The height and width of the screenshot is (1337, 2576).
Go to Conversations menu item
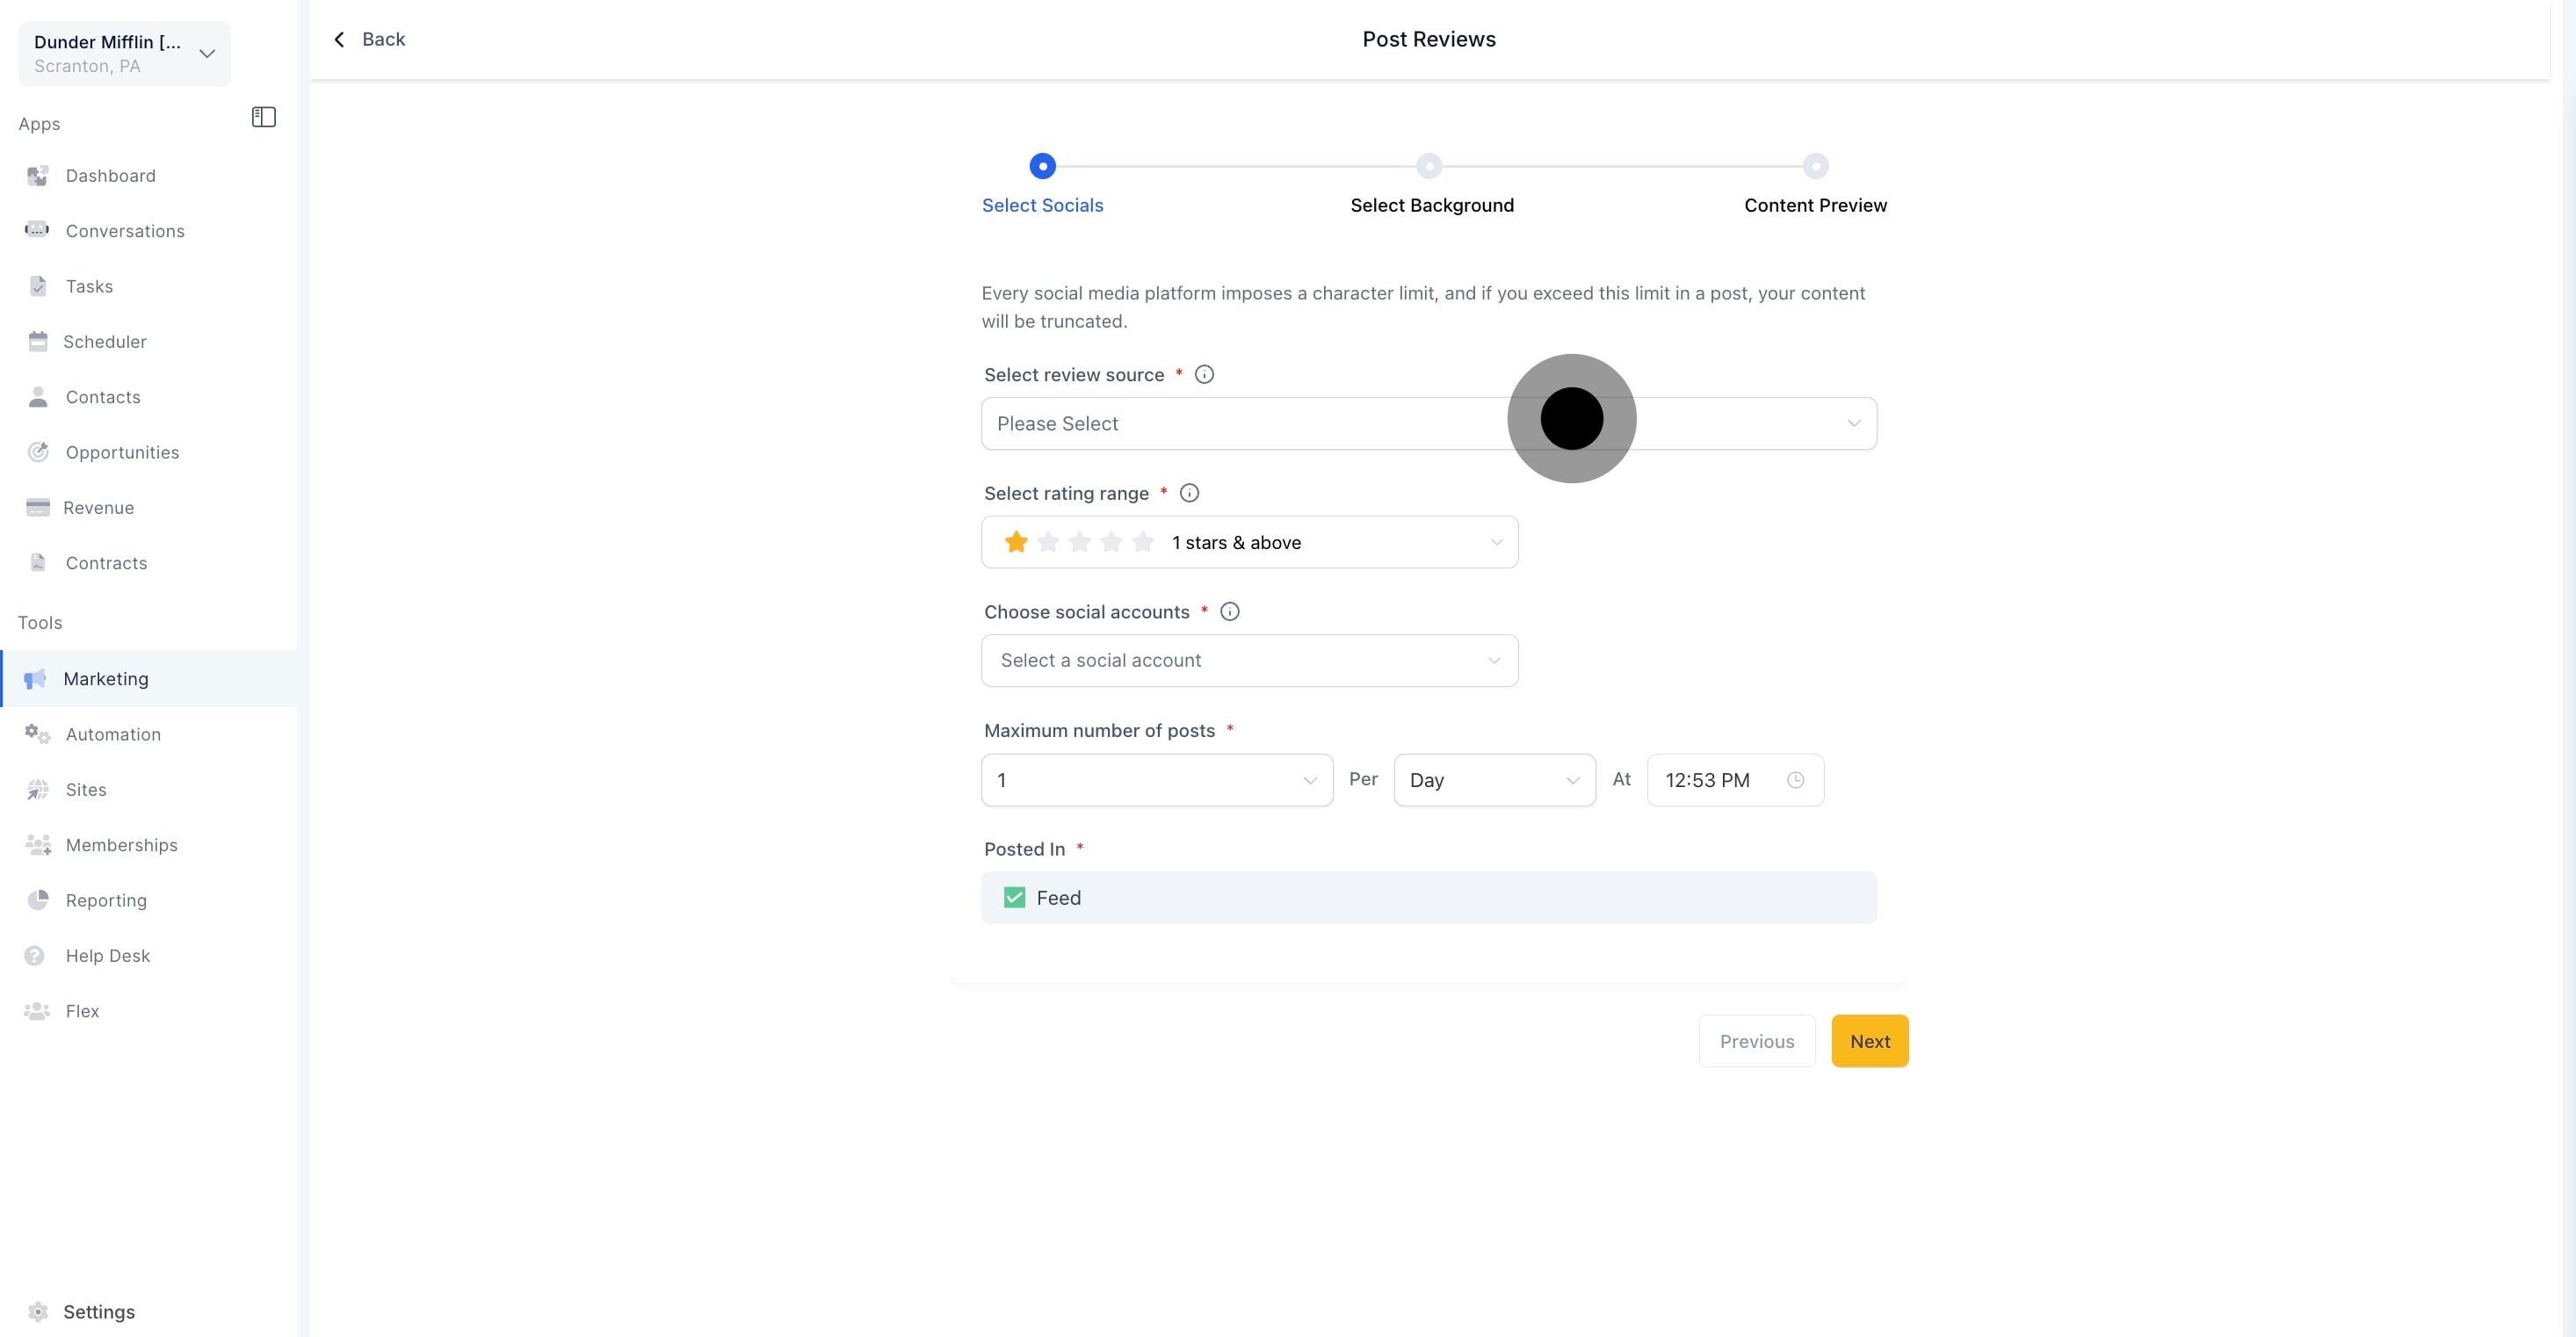pyautogui.click(x=124, y=231)
